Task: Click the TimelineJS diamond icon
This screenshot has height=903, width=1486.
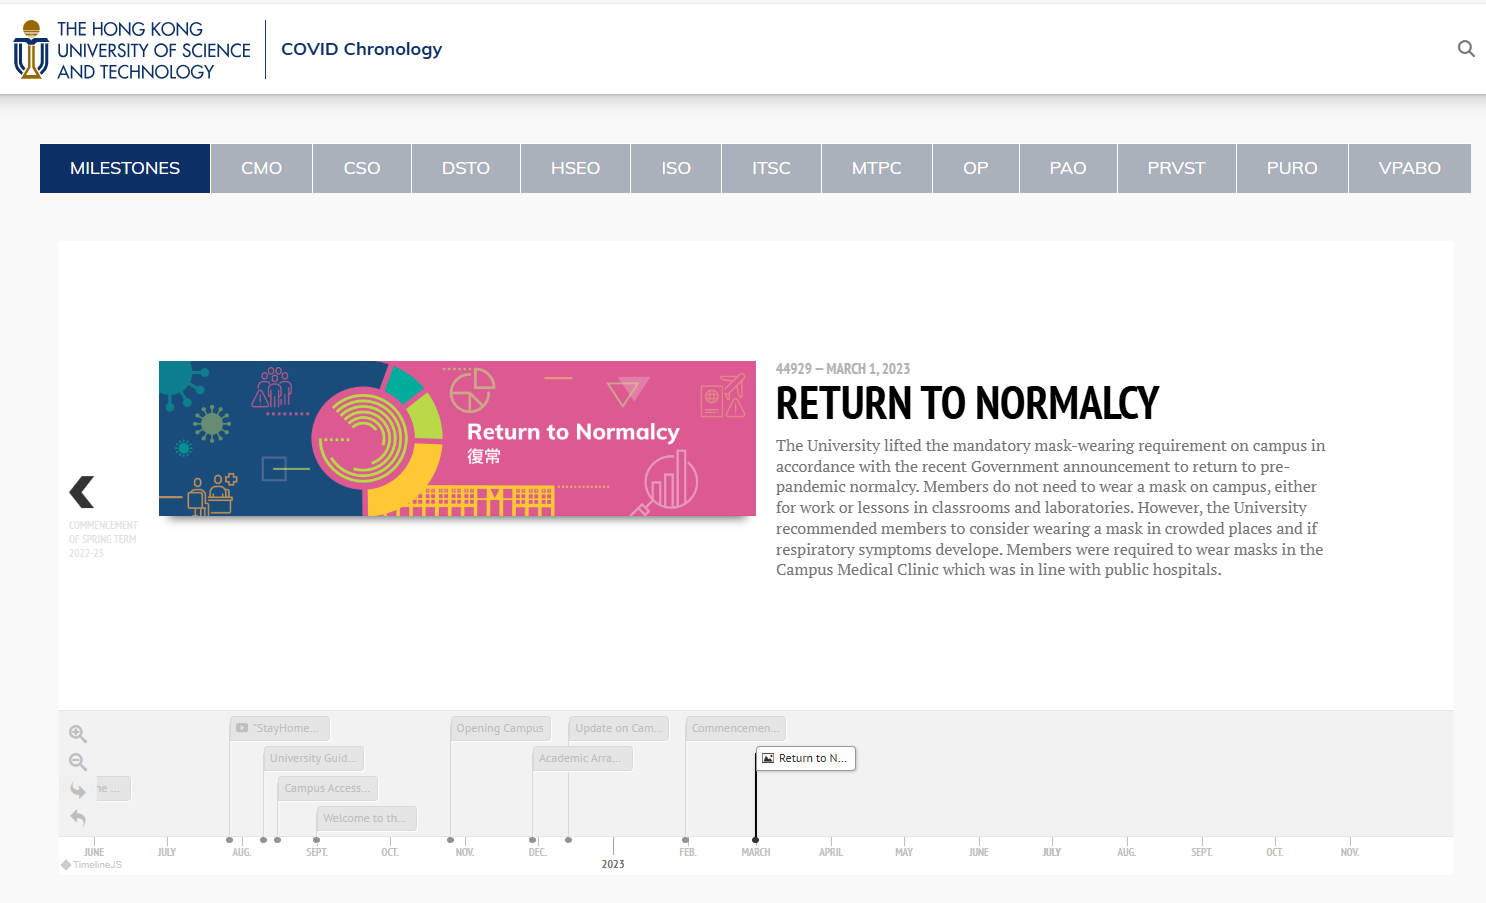Action: pos(64,864)
